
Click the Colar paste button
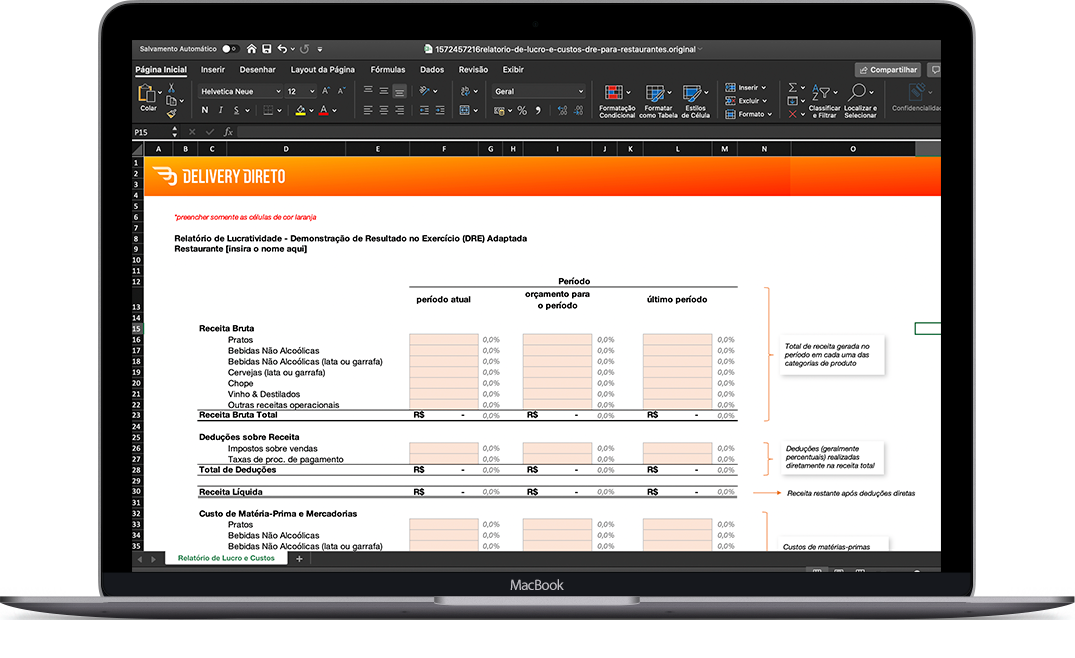(x=148, y=97)
